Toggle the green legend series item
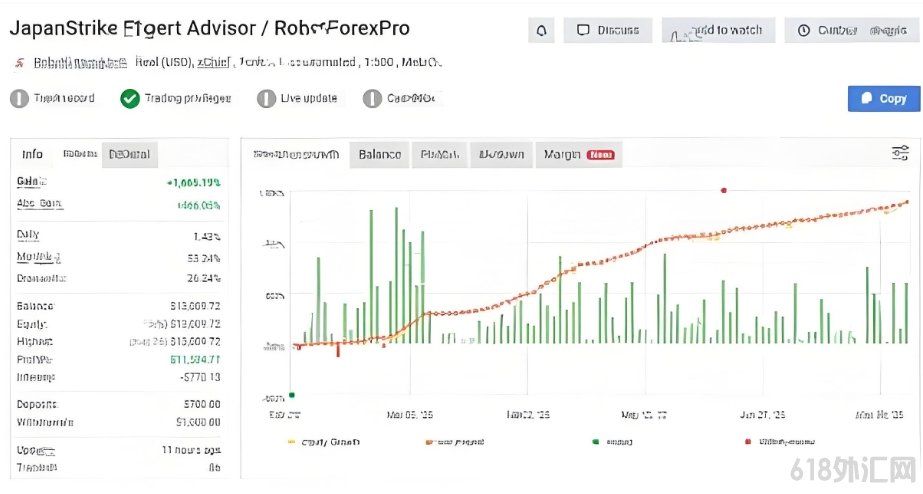923x494 pixels. [x=612, y=442]
